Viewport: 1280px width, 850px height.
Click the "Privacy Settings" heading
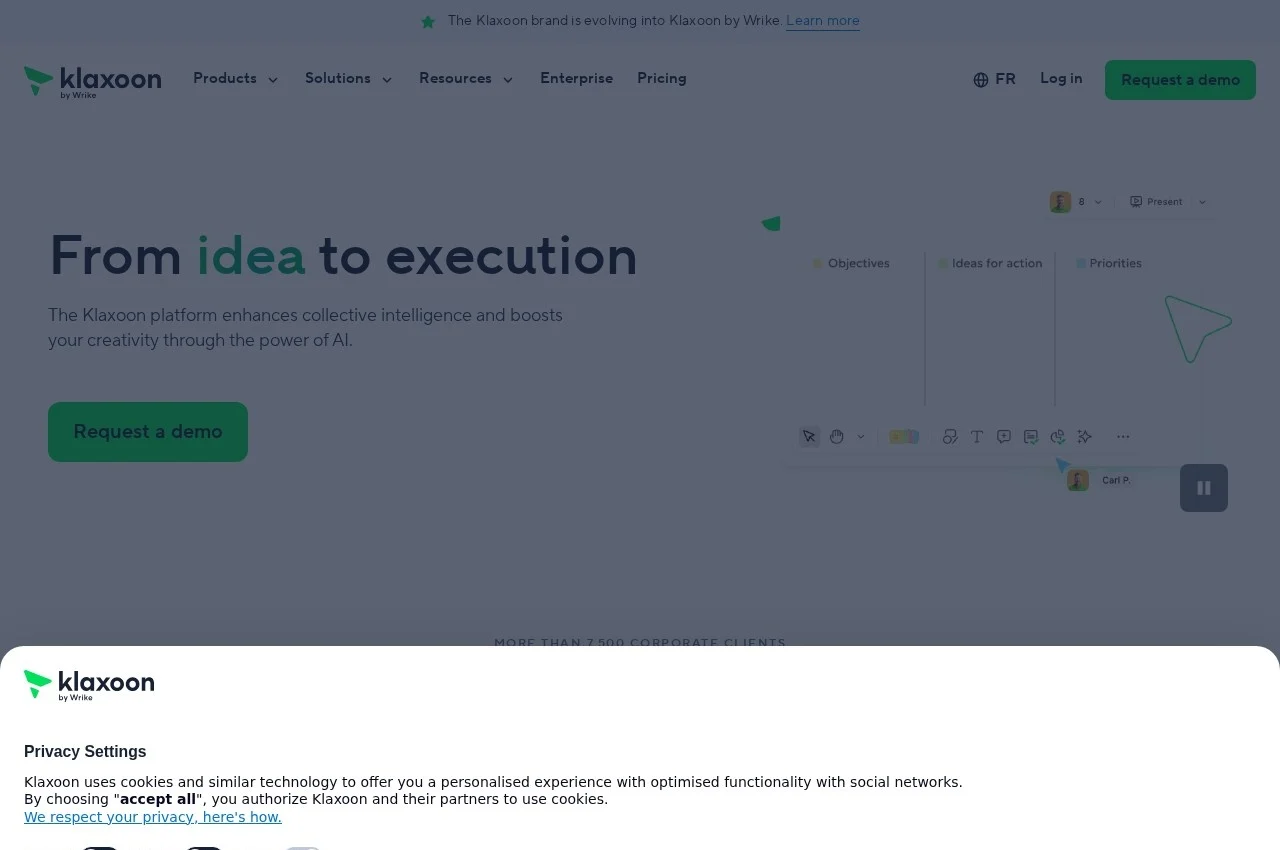point(85,752)
